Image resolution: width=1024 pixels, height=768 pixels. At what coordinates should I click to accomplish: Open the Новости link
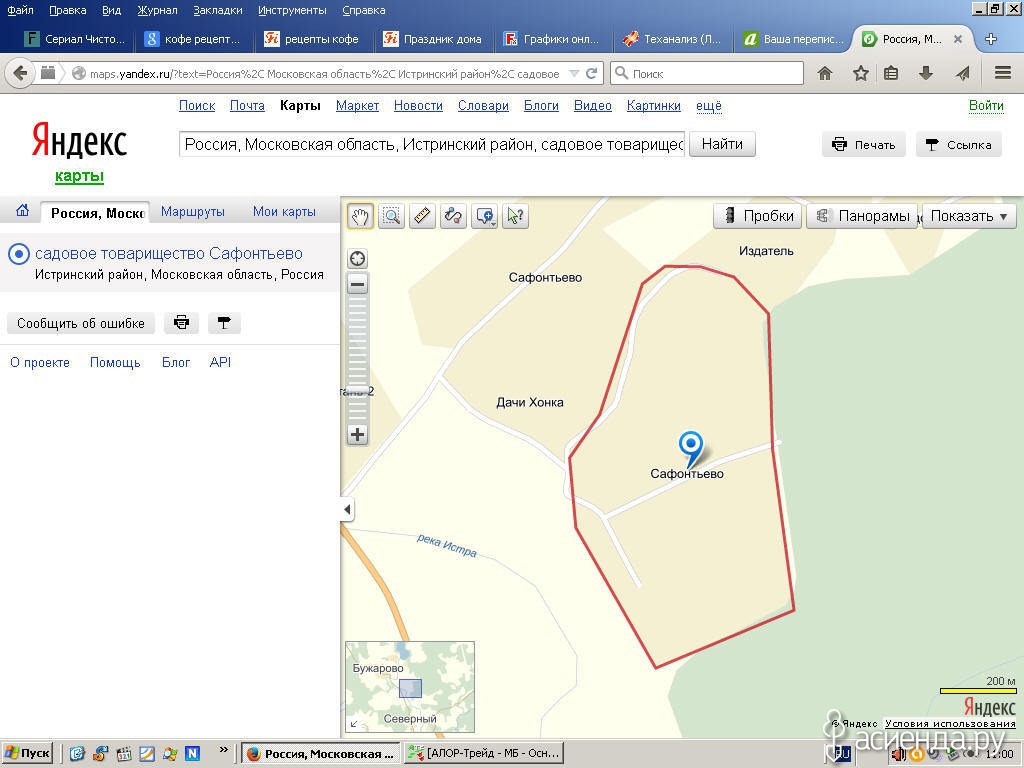[x=418, y=106]
